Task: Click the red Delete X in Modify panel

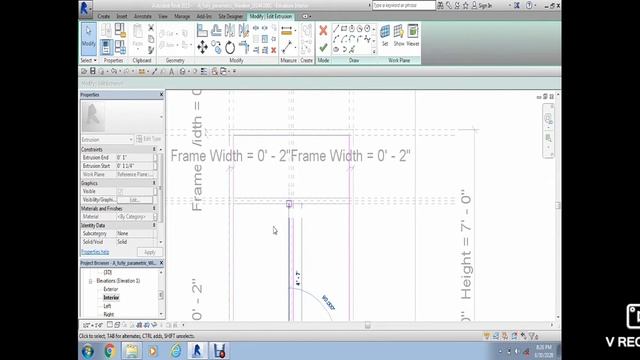Action: [x=273, y=50]
